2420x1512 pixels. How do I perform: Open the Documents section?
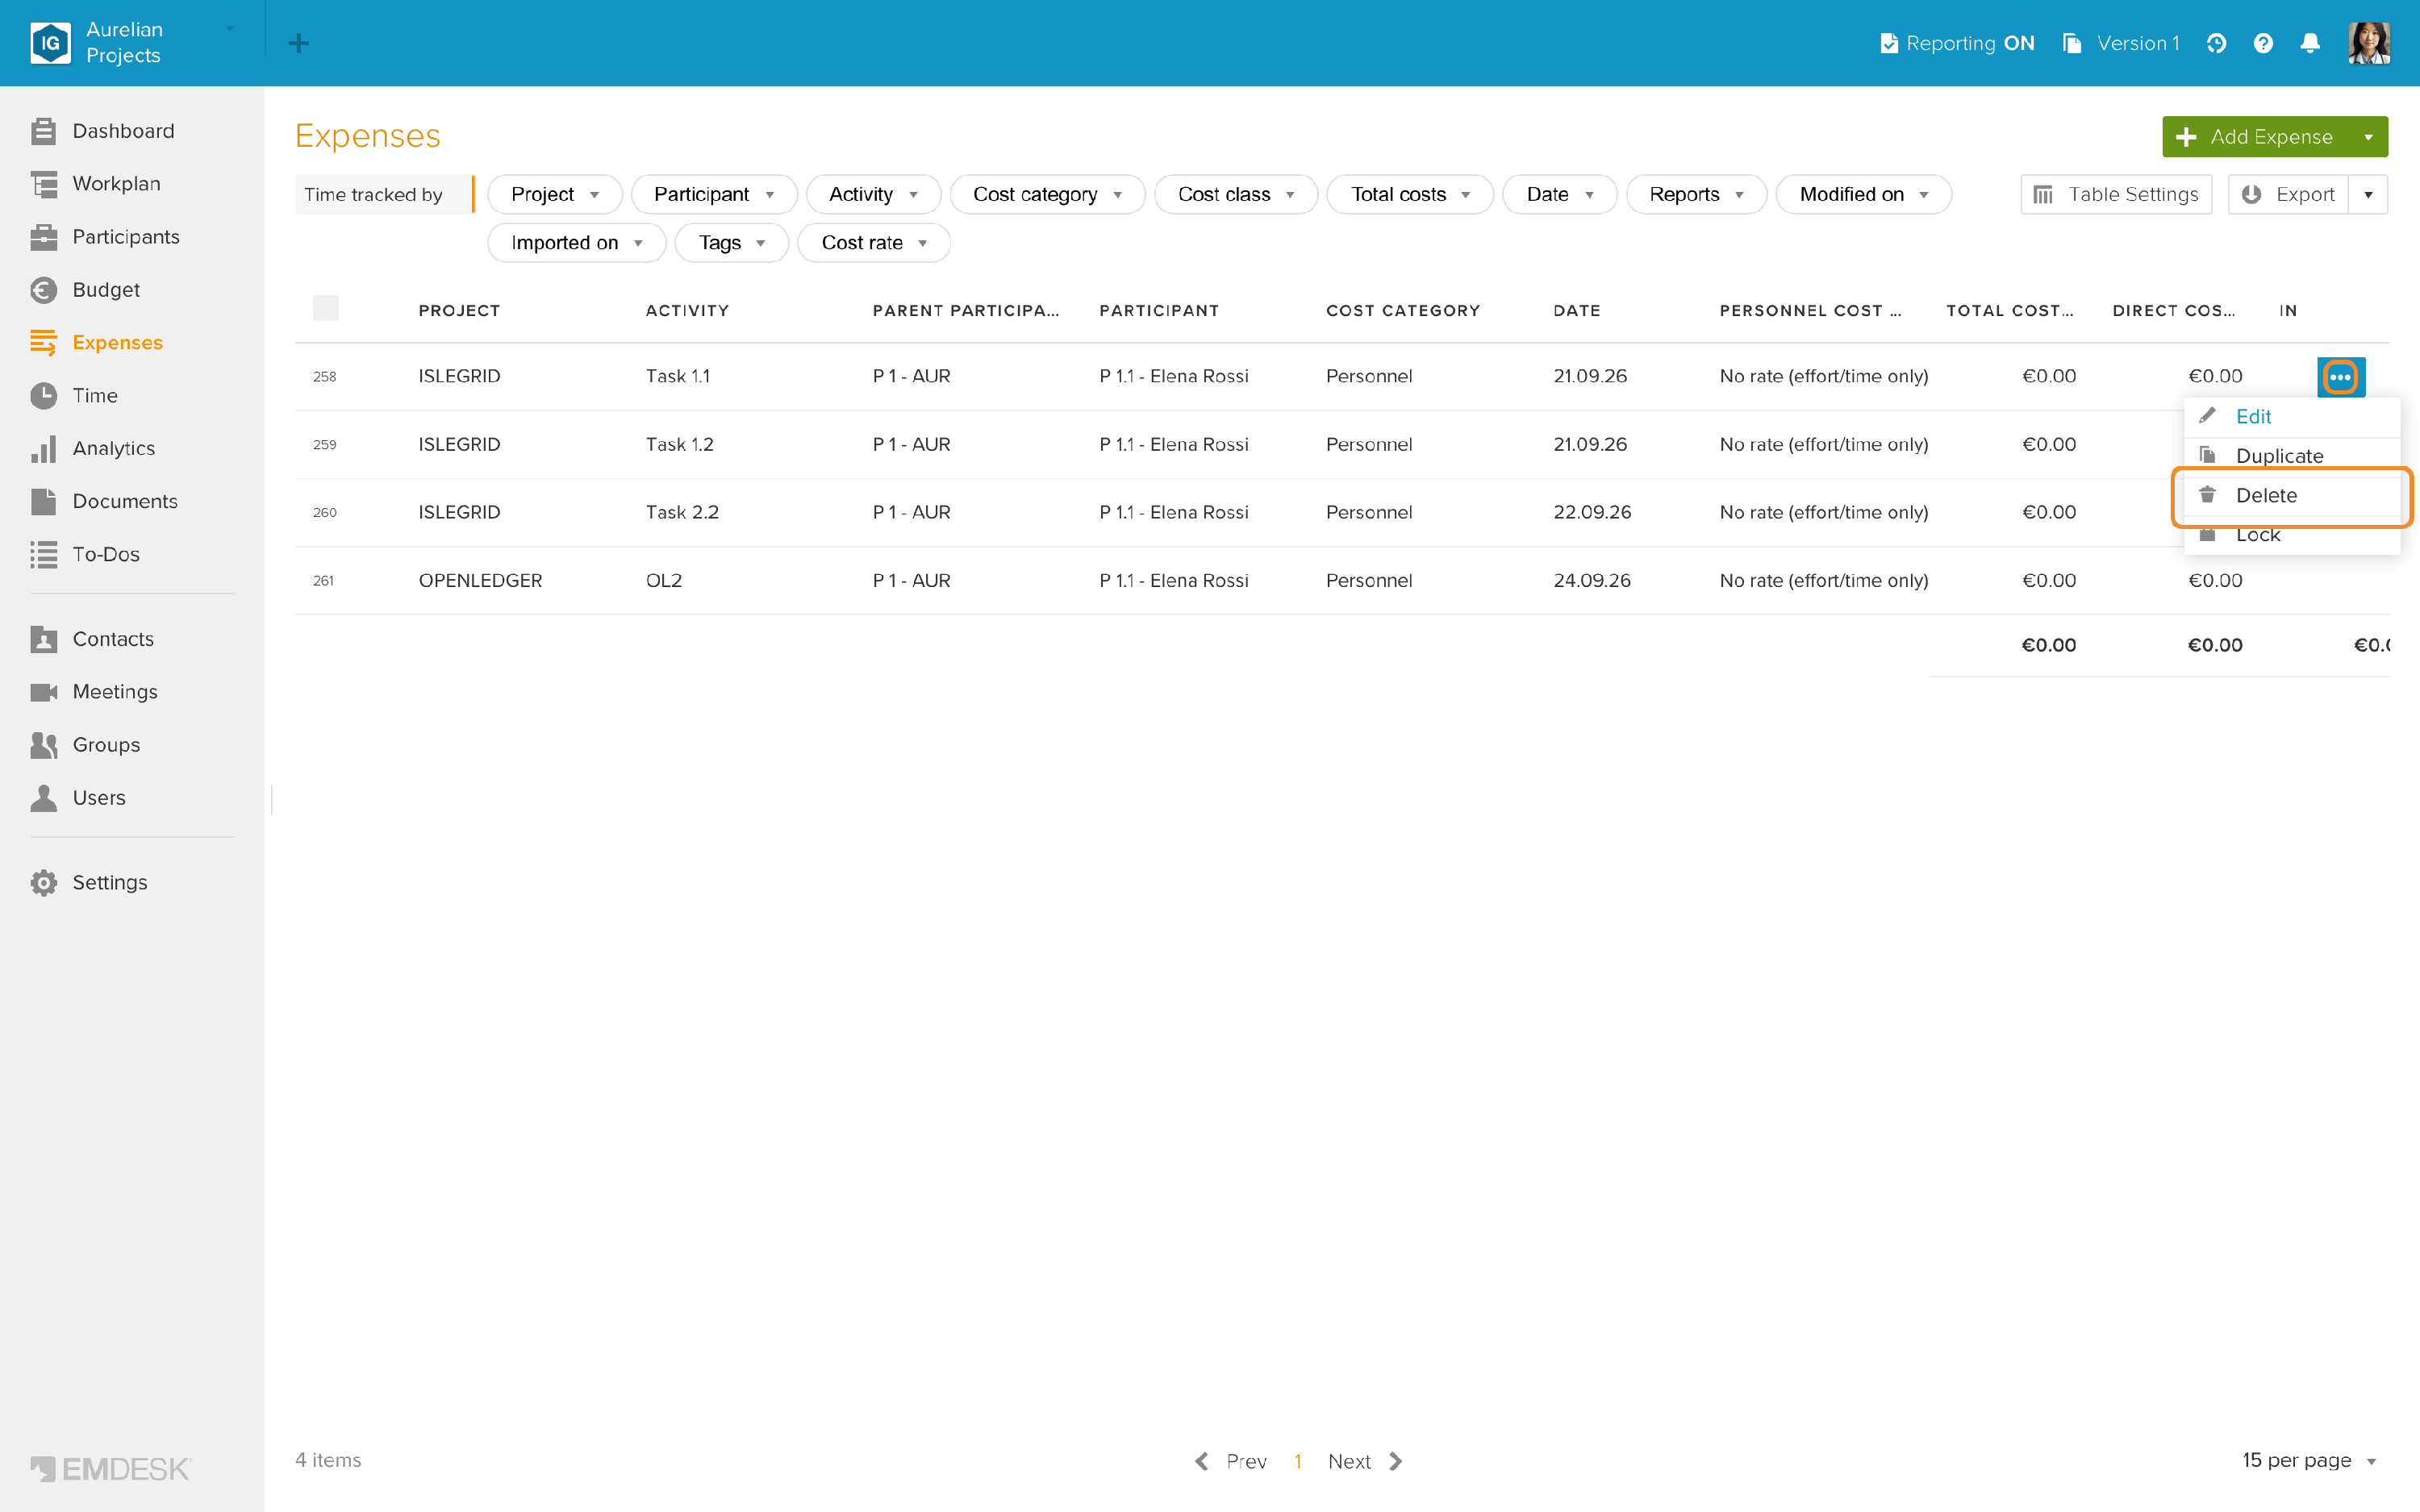coord(125,502)
